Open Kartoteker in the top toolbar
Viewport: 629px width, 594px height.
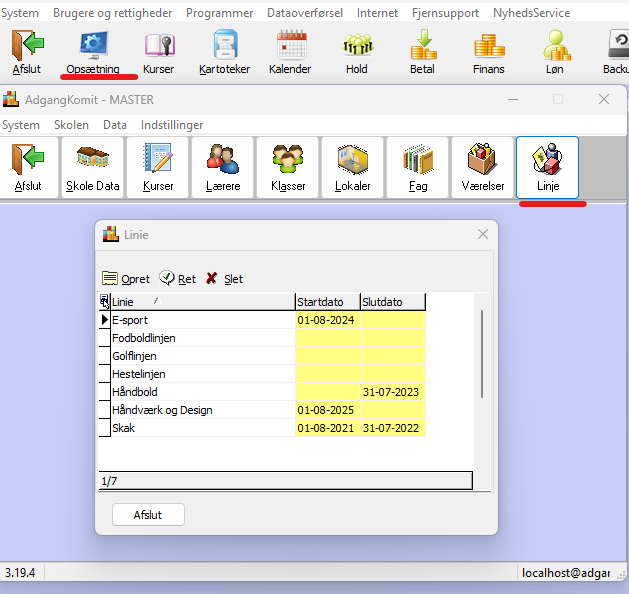click(225, 52)
